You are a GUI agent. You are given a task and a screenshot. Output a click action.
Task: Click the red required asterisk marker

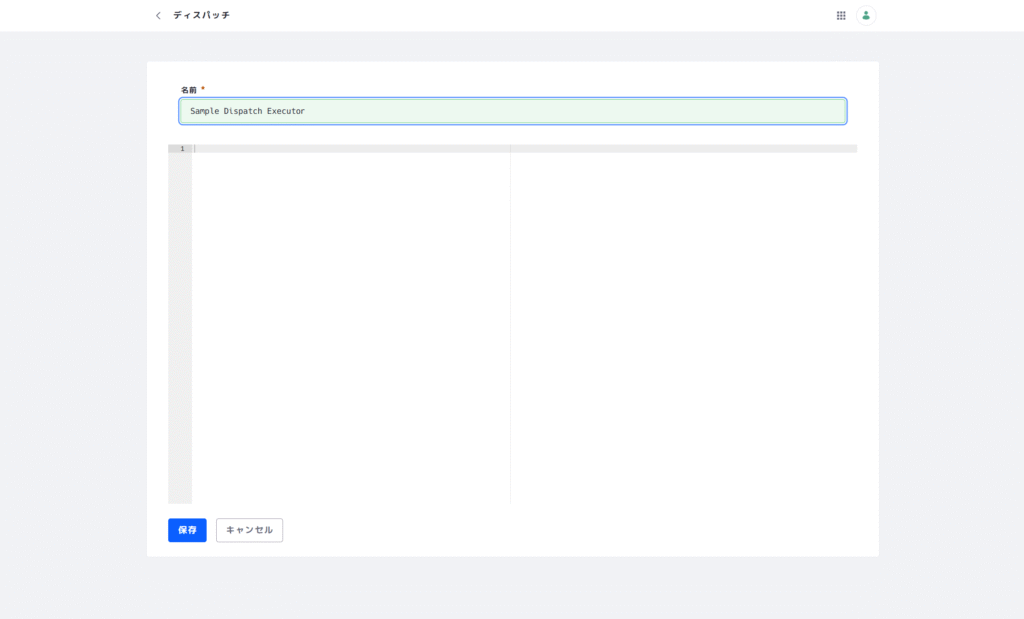tap(203, 89)
